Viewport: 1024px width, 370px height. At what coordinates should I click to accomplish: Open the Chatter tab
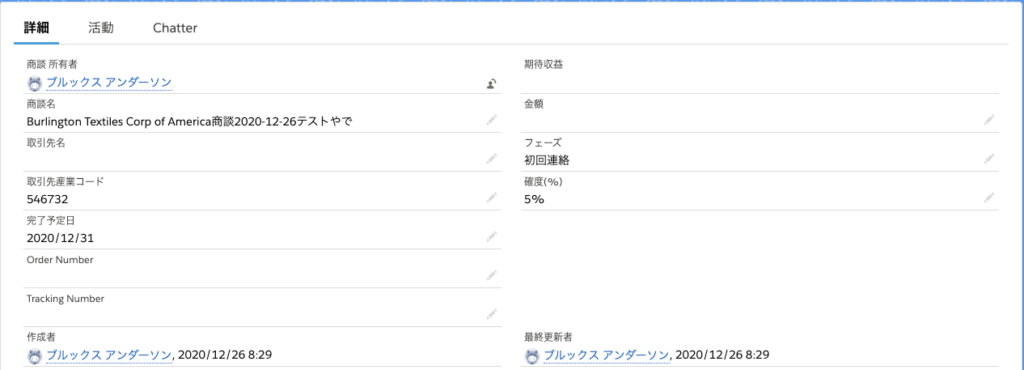click(x=175, y=28)
